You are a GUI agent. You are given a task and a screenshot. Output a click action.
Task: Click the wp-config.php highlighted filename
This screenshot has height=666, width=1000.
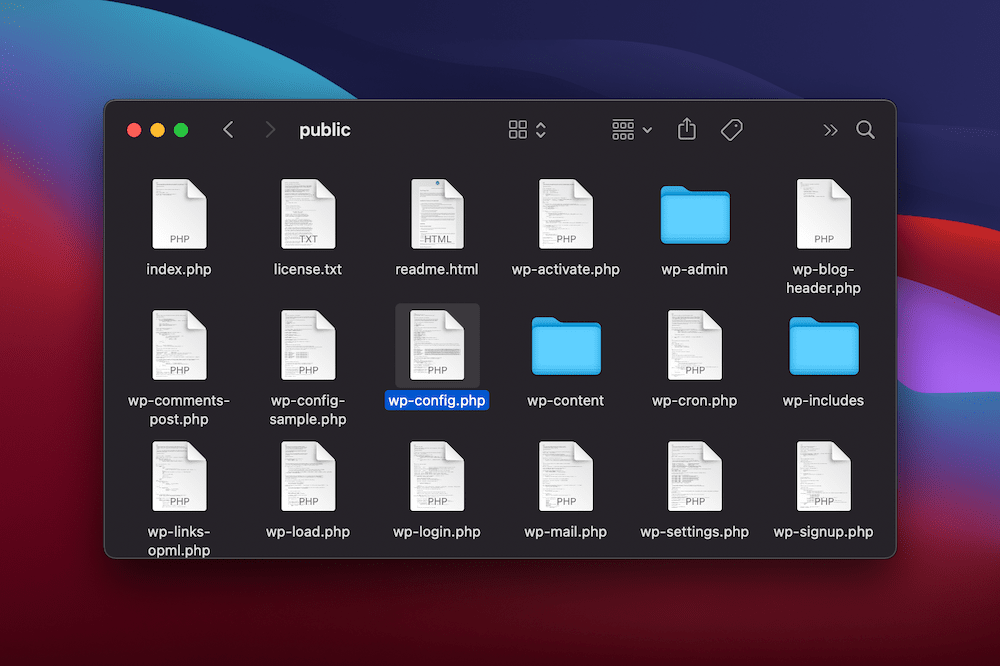pyautogui.click(x=437, y=401)
